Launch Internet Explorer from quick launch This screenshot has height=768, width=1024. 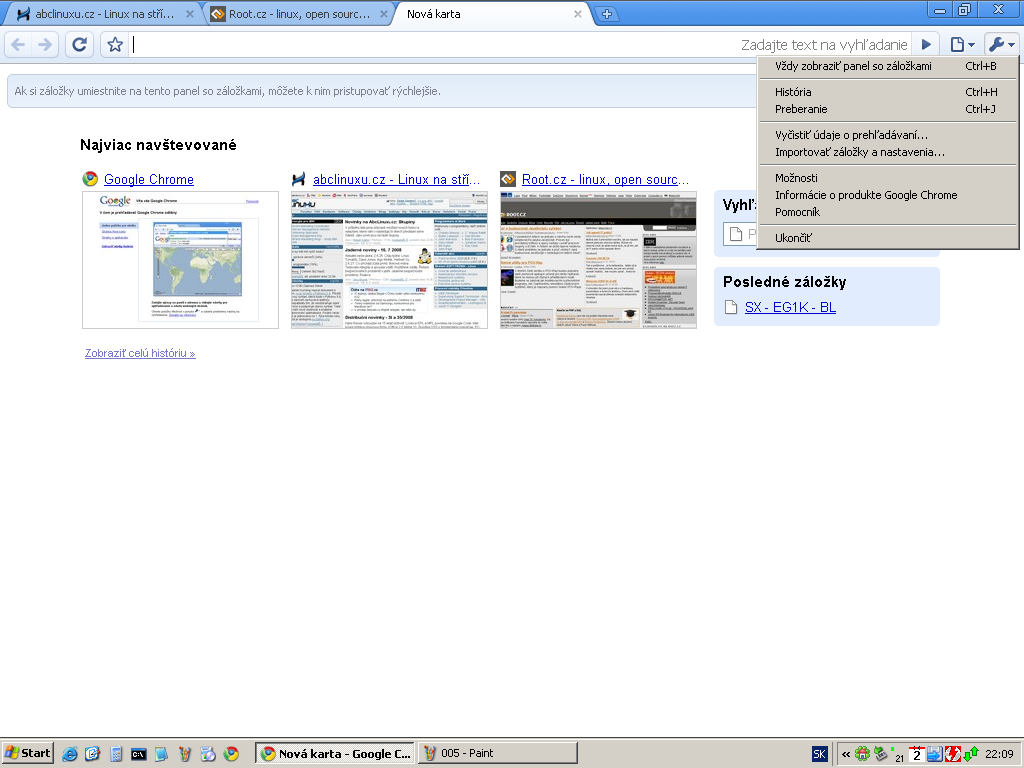(69, 754)
